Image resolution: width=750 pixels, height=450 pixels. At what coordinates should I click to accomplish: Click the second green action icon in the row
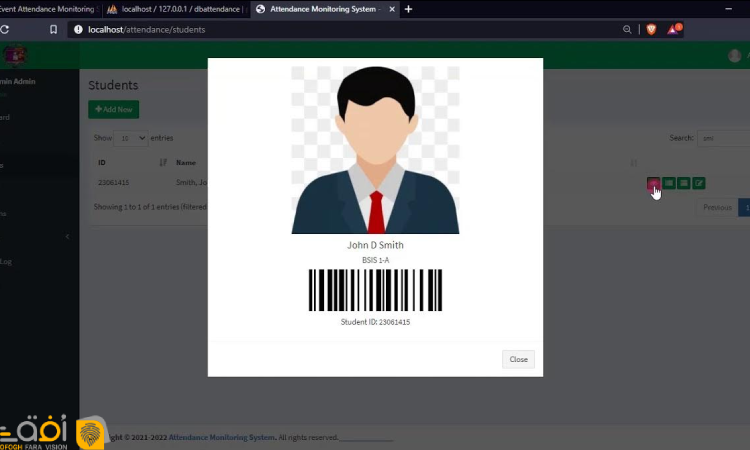pyautogui.click(x=669, y=183)
